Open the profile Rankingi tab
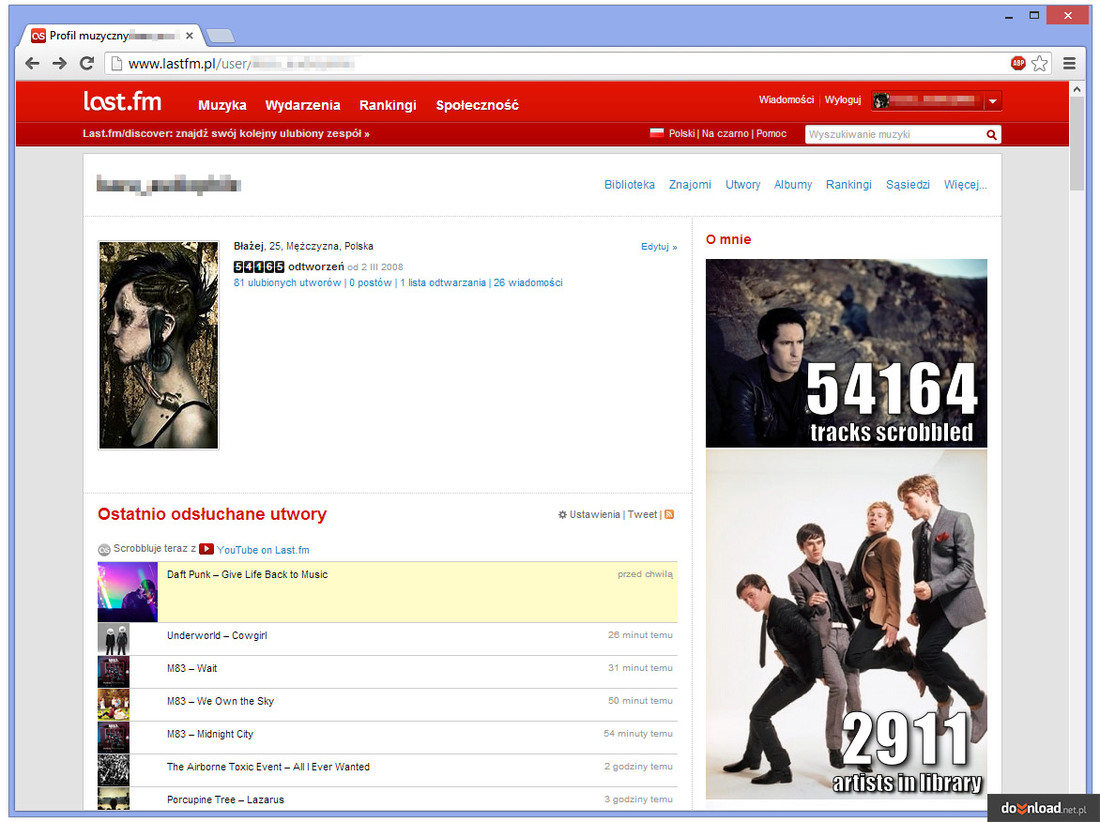The width and height of the screenshot is (1100, 822). (849, 184)
